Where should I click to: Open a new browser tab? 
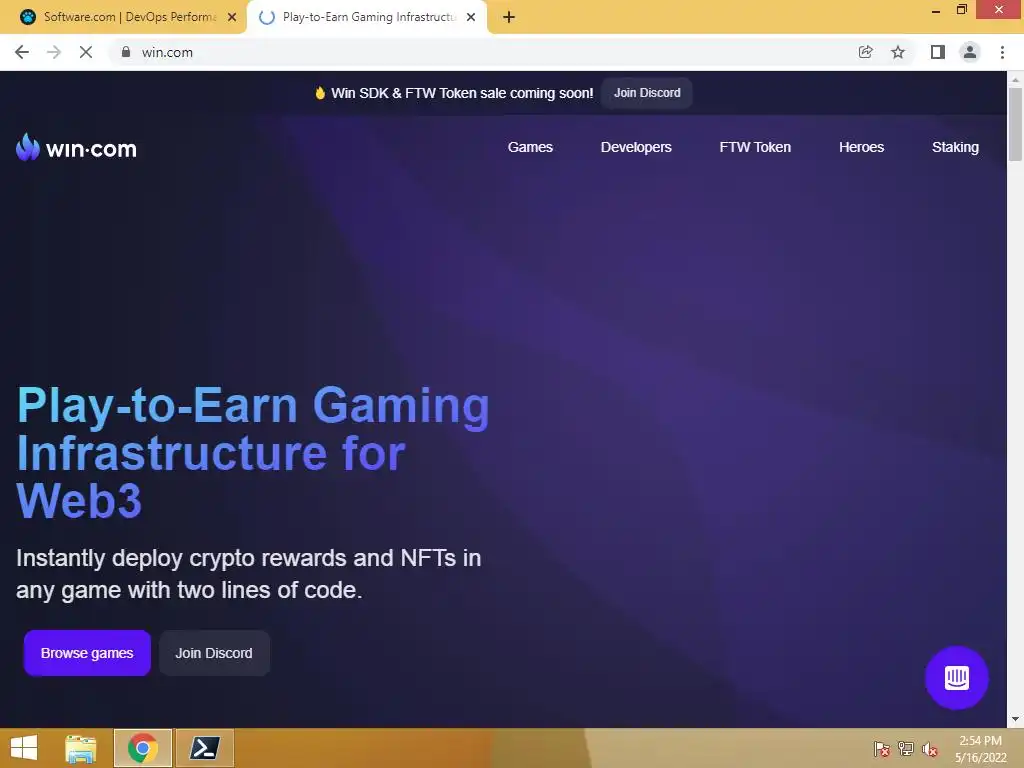tap(509, 17)
